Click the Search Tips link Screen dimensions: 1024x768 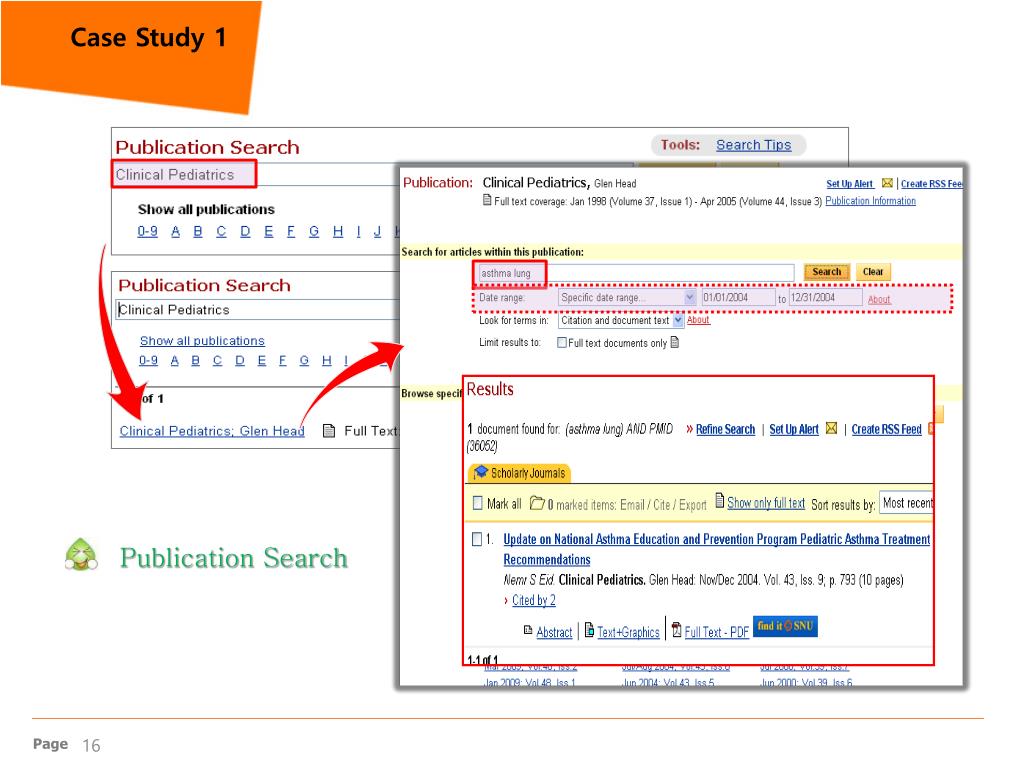pos(753,145)
